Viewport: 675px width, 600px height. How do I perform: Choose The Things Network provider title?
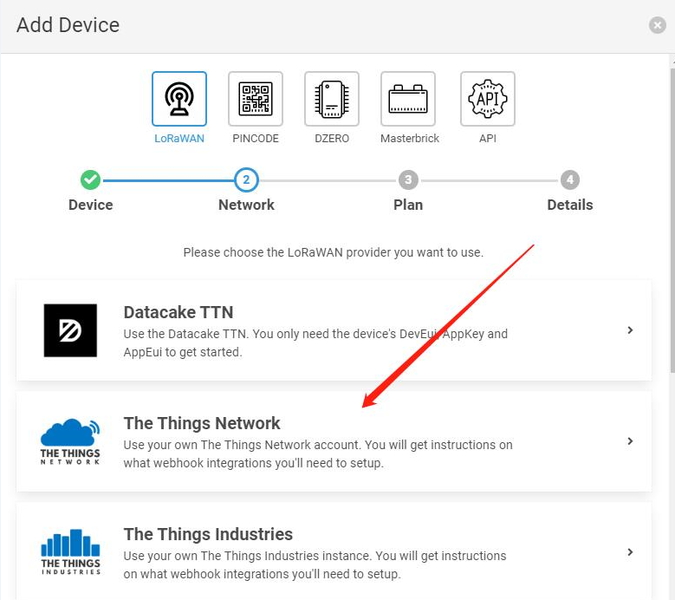click(x=202, y=424)
